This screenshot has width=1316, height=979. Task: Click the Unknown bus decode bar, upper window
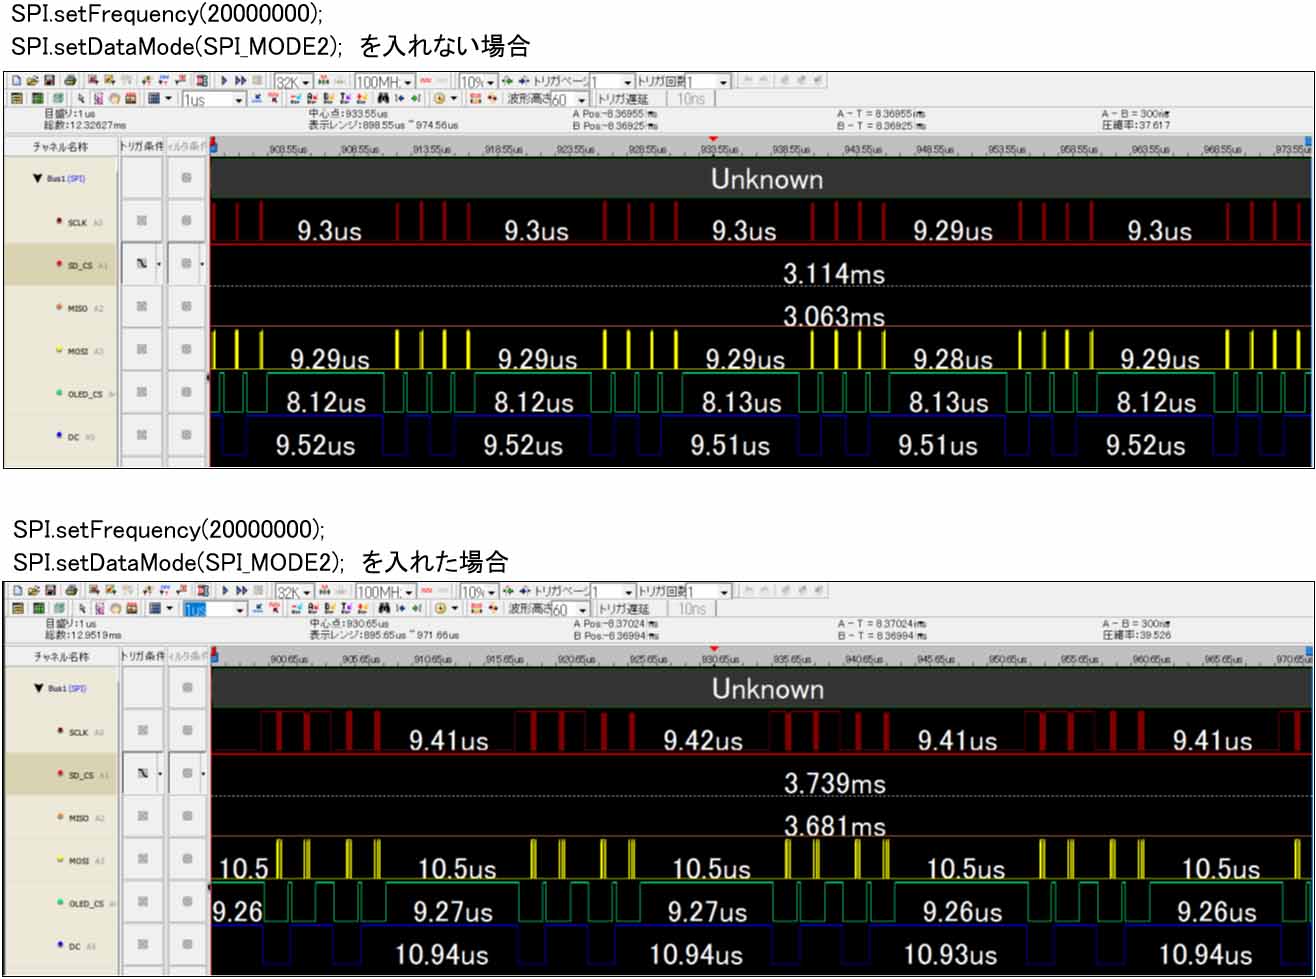760,179
